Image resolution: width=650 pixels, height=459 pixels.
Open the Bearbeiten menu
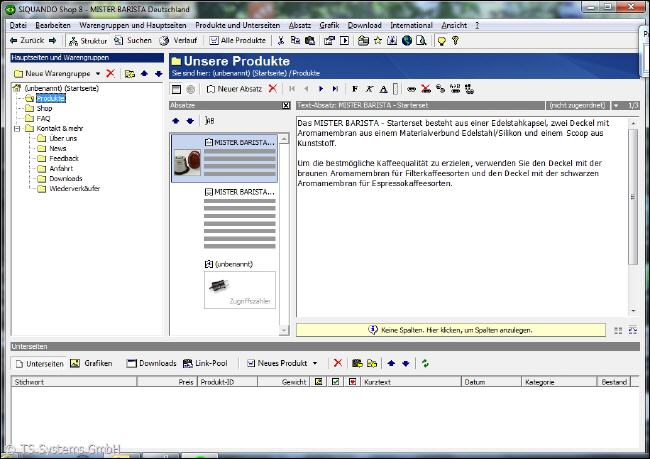coord(53,25)
